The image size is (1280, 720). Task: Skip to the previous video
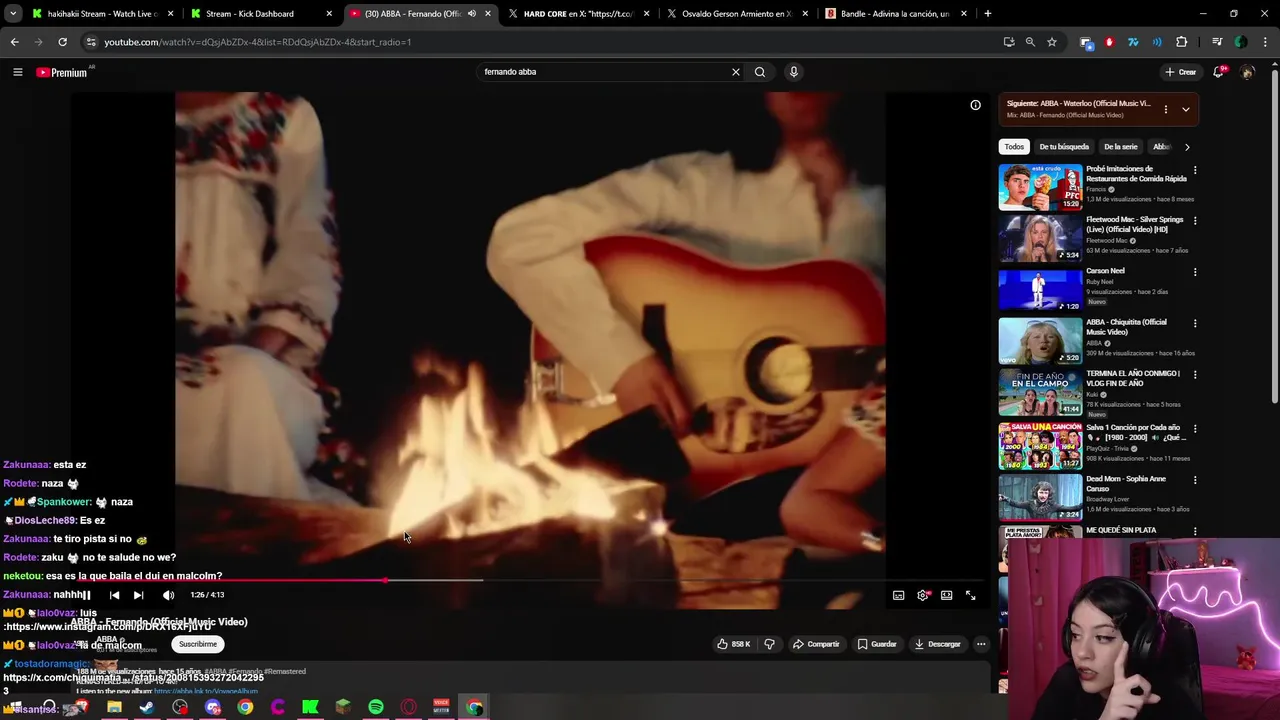pos(114,595)
